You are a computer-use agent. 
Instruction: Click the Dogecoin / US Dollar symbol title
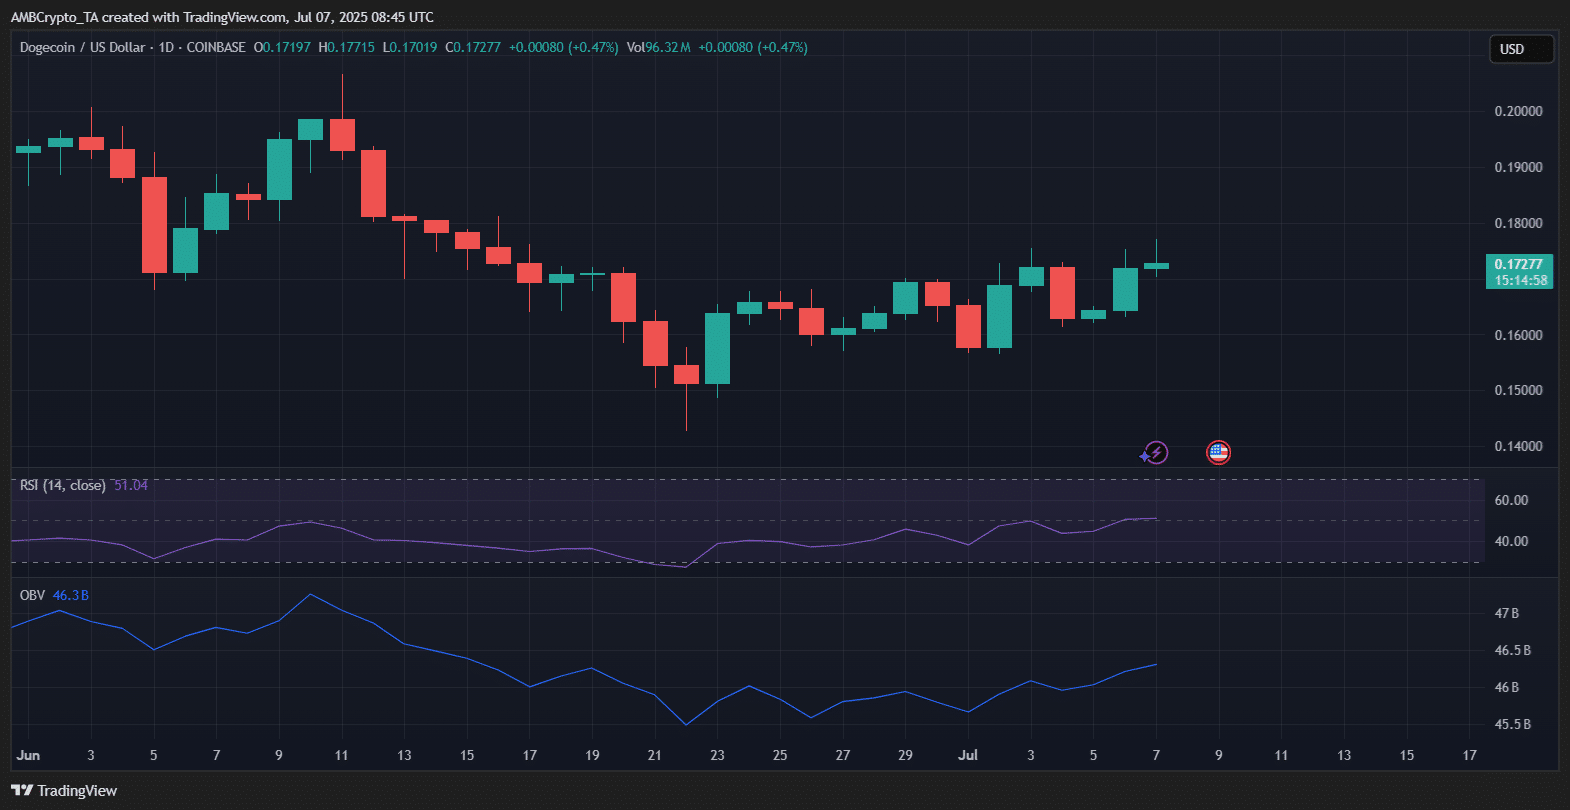coord(82,47)
